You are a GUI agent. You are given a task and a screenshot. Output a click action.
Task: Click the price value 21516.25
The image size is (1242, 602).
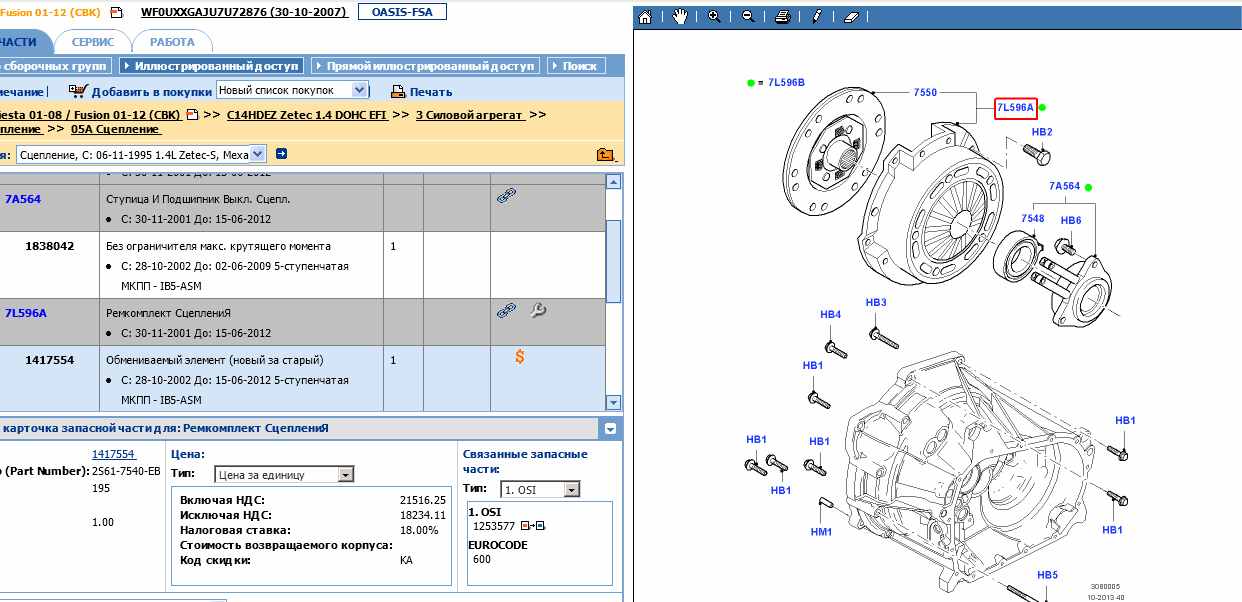(423, 499)
